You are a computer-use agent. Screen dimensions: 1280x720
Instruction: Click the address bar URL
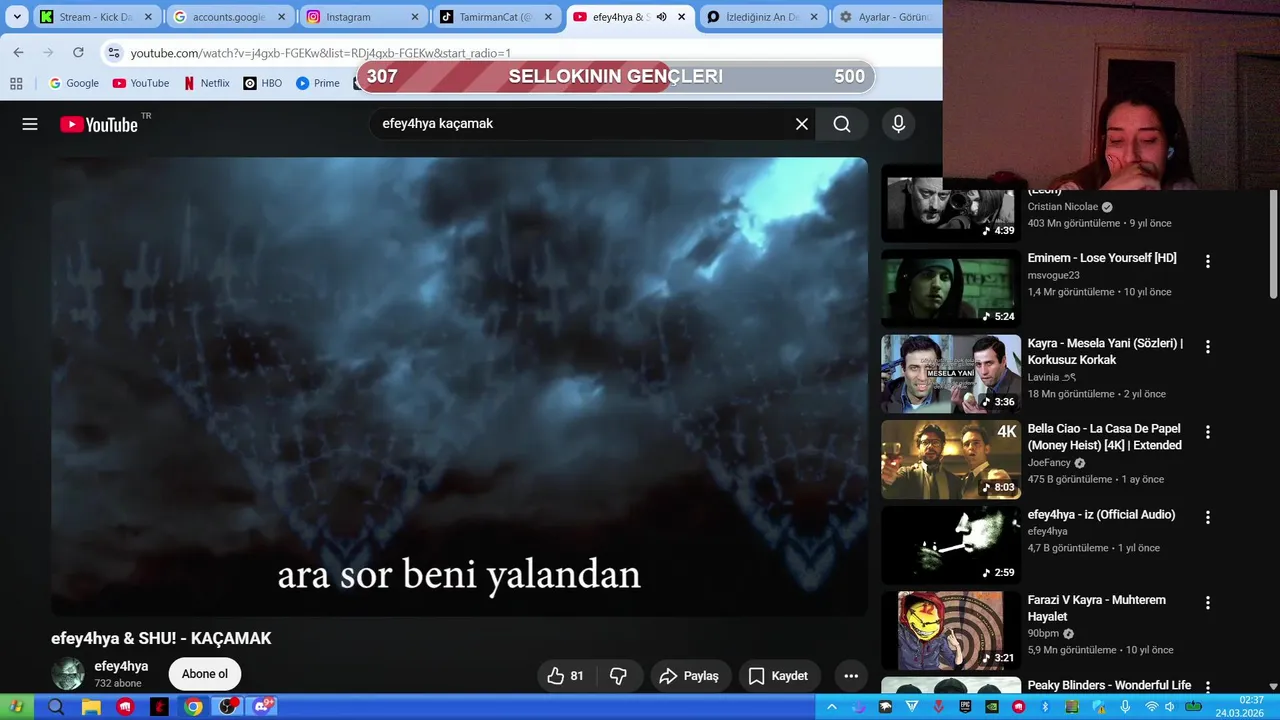(321, 53)
